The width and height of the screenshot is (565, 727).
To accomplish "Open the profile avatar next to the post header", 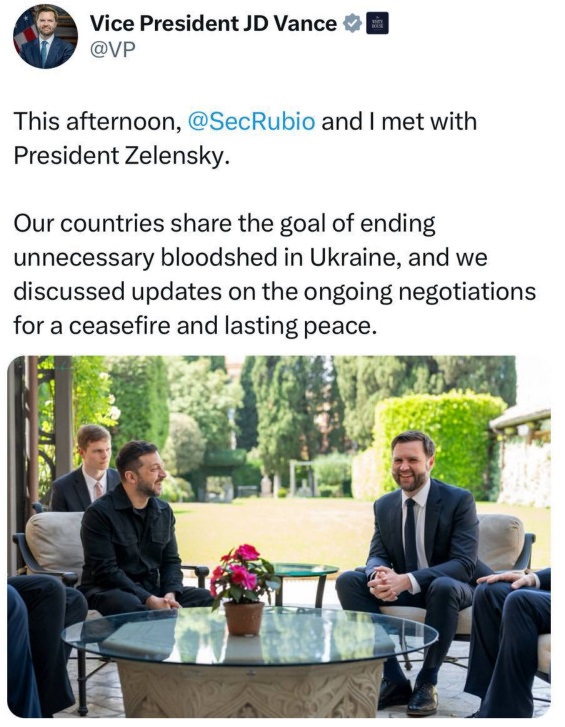I will point(45,37).
